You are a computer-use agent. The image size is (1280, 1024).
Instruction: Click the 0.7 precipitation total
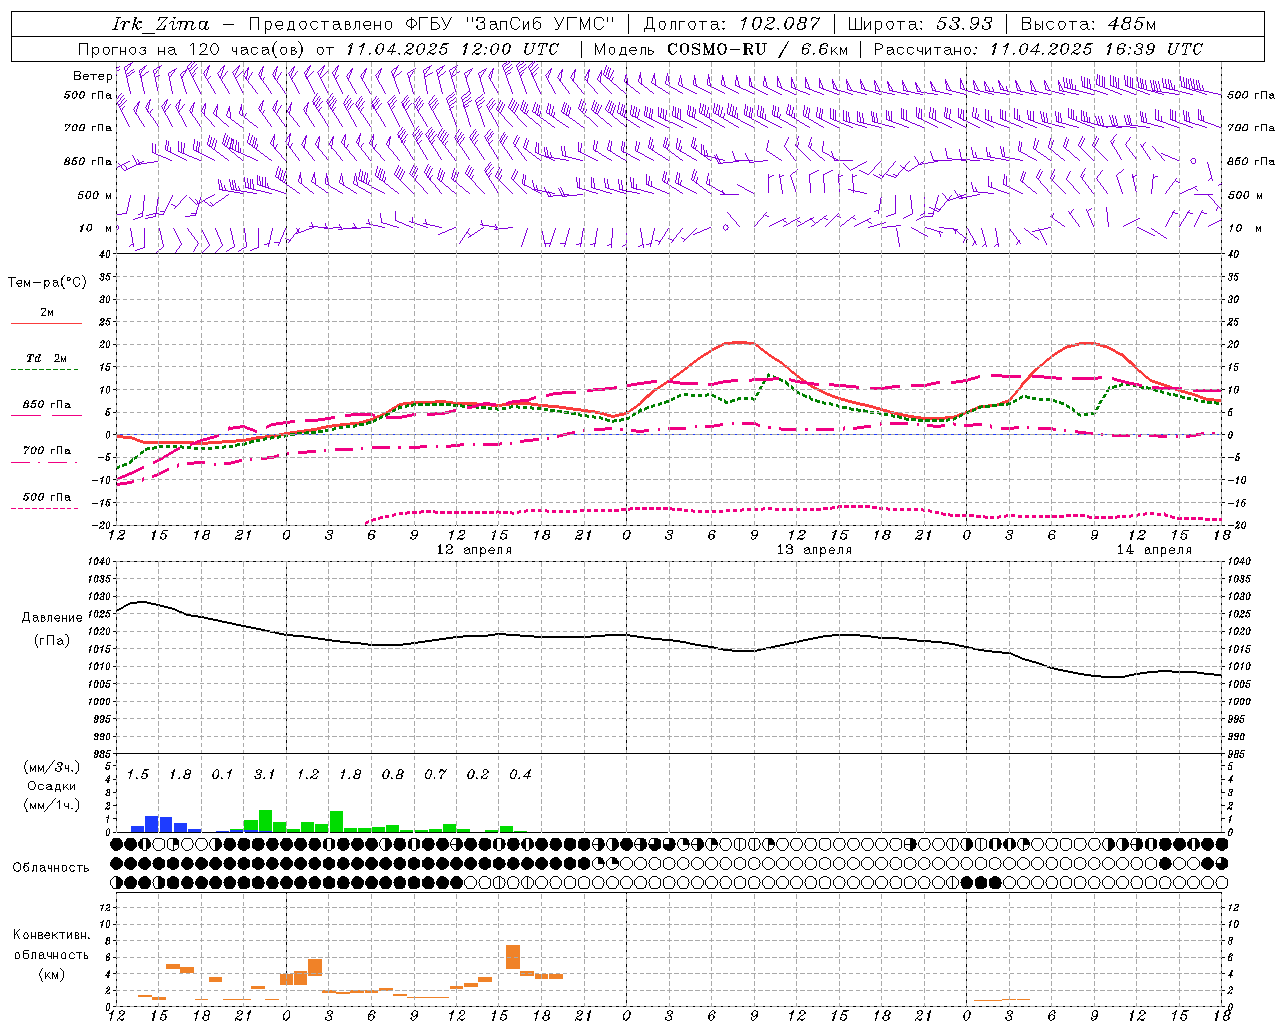[x=435, y=775]
